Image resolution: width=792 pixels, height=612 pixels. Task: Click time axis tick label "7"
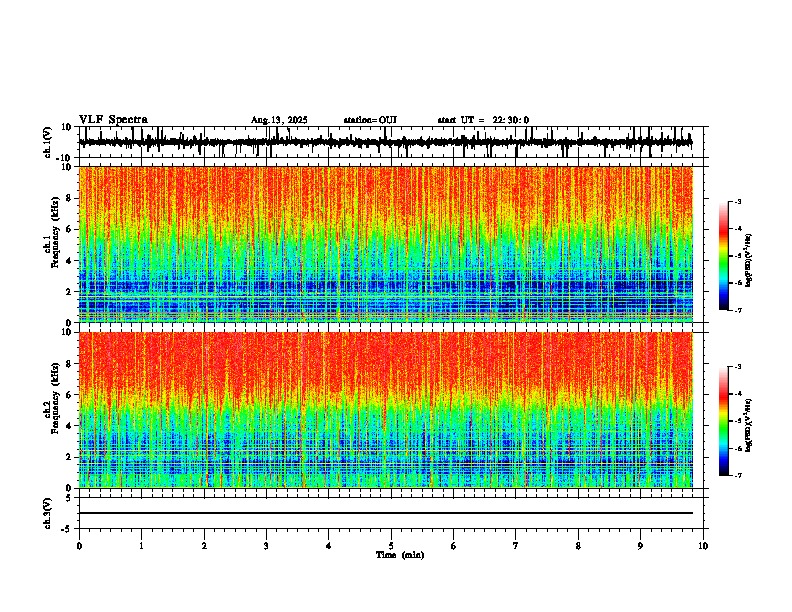click(516, 546)
